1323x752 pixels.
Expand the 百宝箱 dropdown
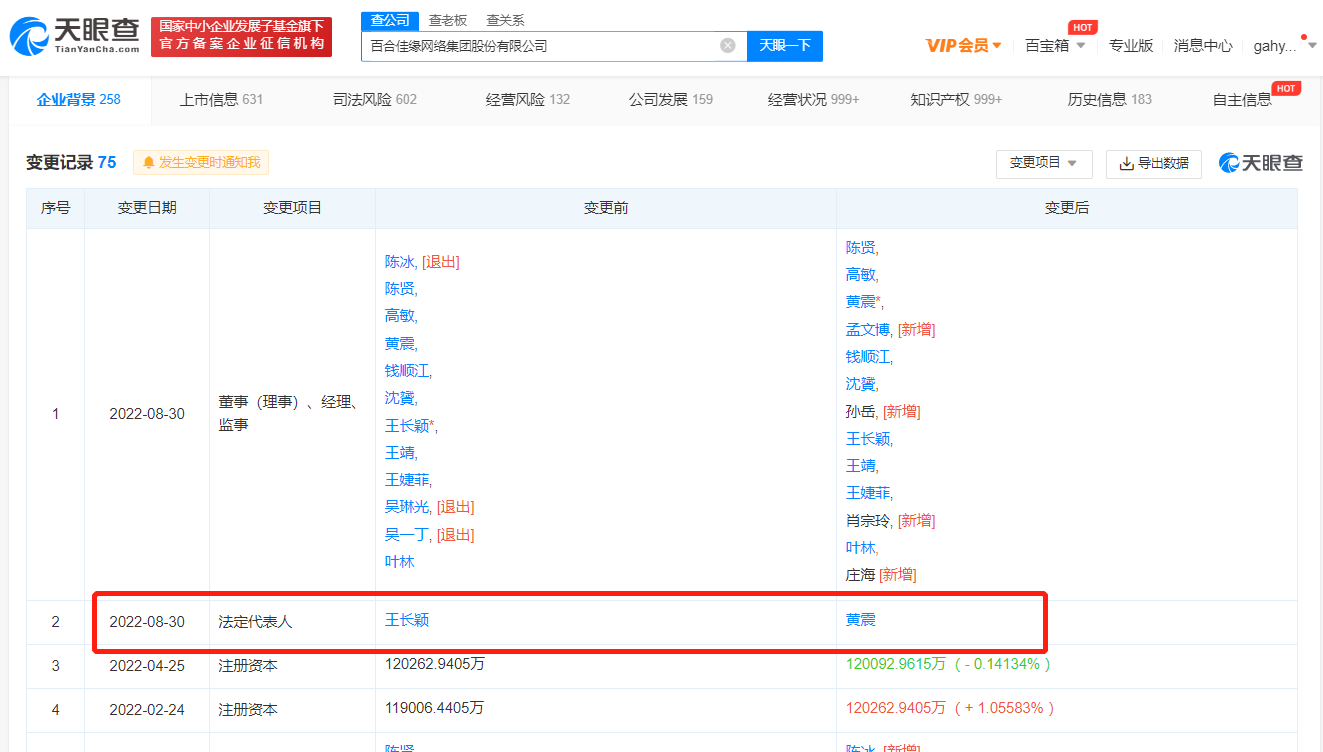(1054, 45)
